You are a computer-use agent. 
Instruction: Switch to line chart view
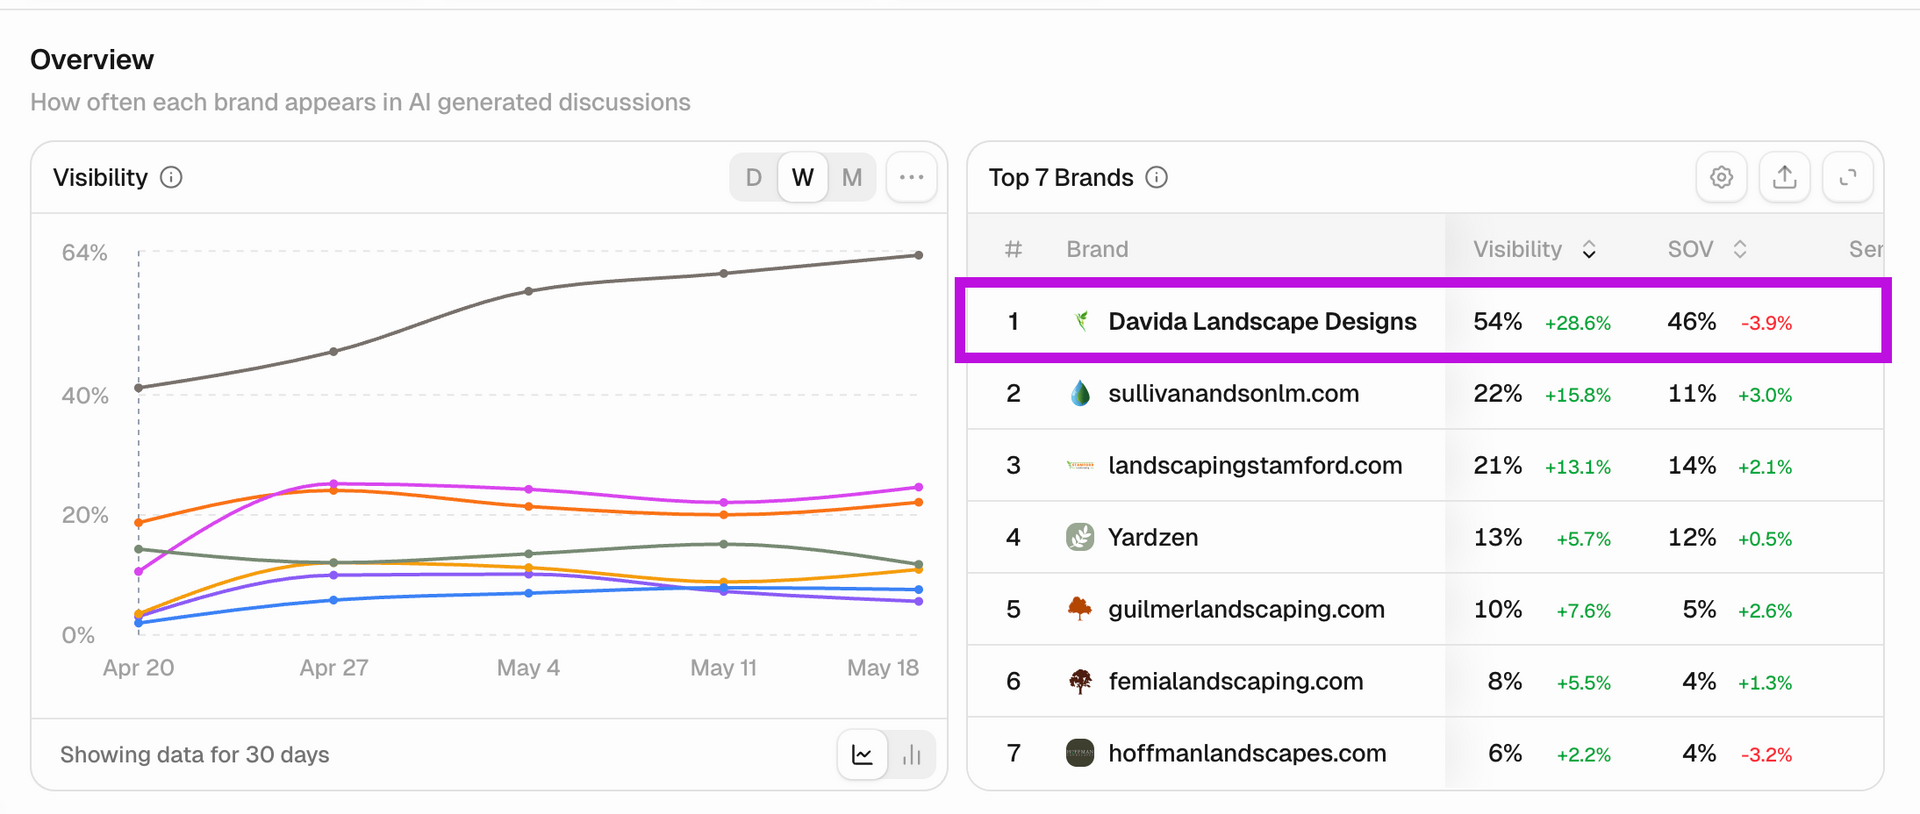coord(862,755)
